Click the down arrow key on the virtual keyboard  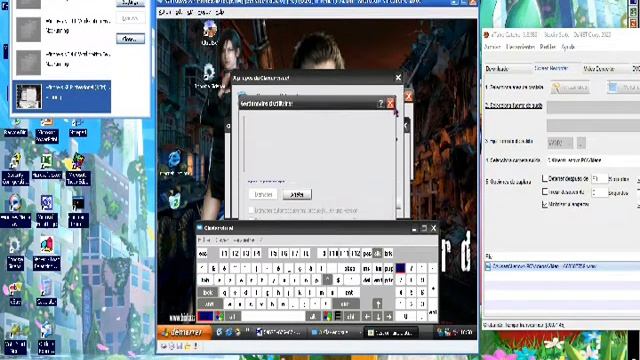pos(378,316)
